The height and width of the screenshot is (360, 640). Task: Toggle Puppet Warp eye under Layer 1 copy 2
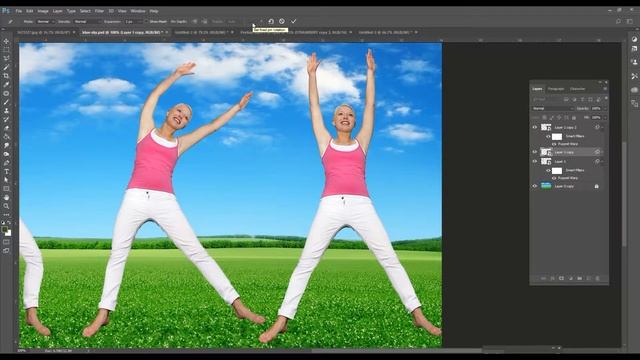pyautogui.click(x=554, y=144)
